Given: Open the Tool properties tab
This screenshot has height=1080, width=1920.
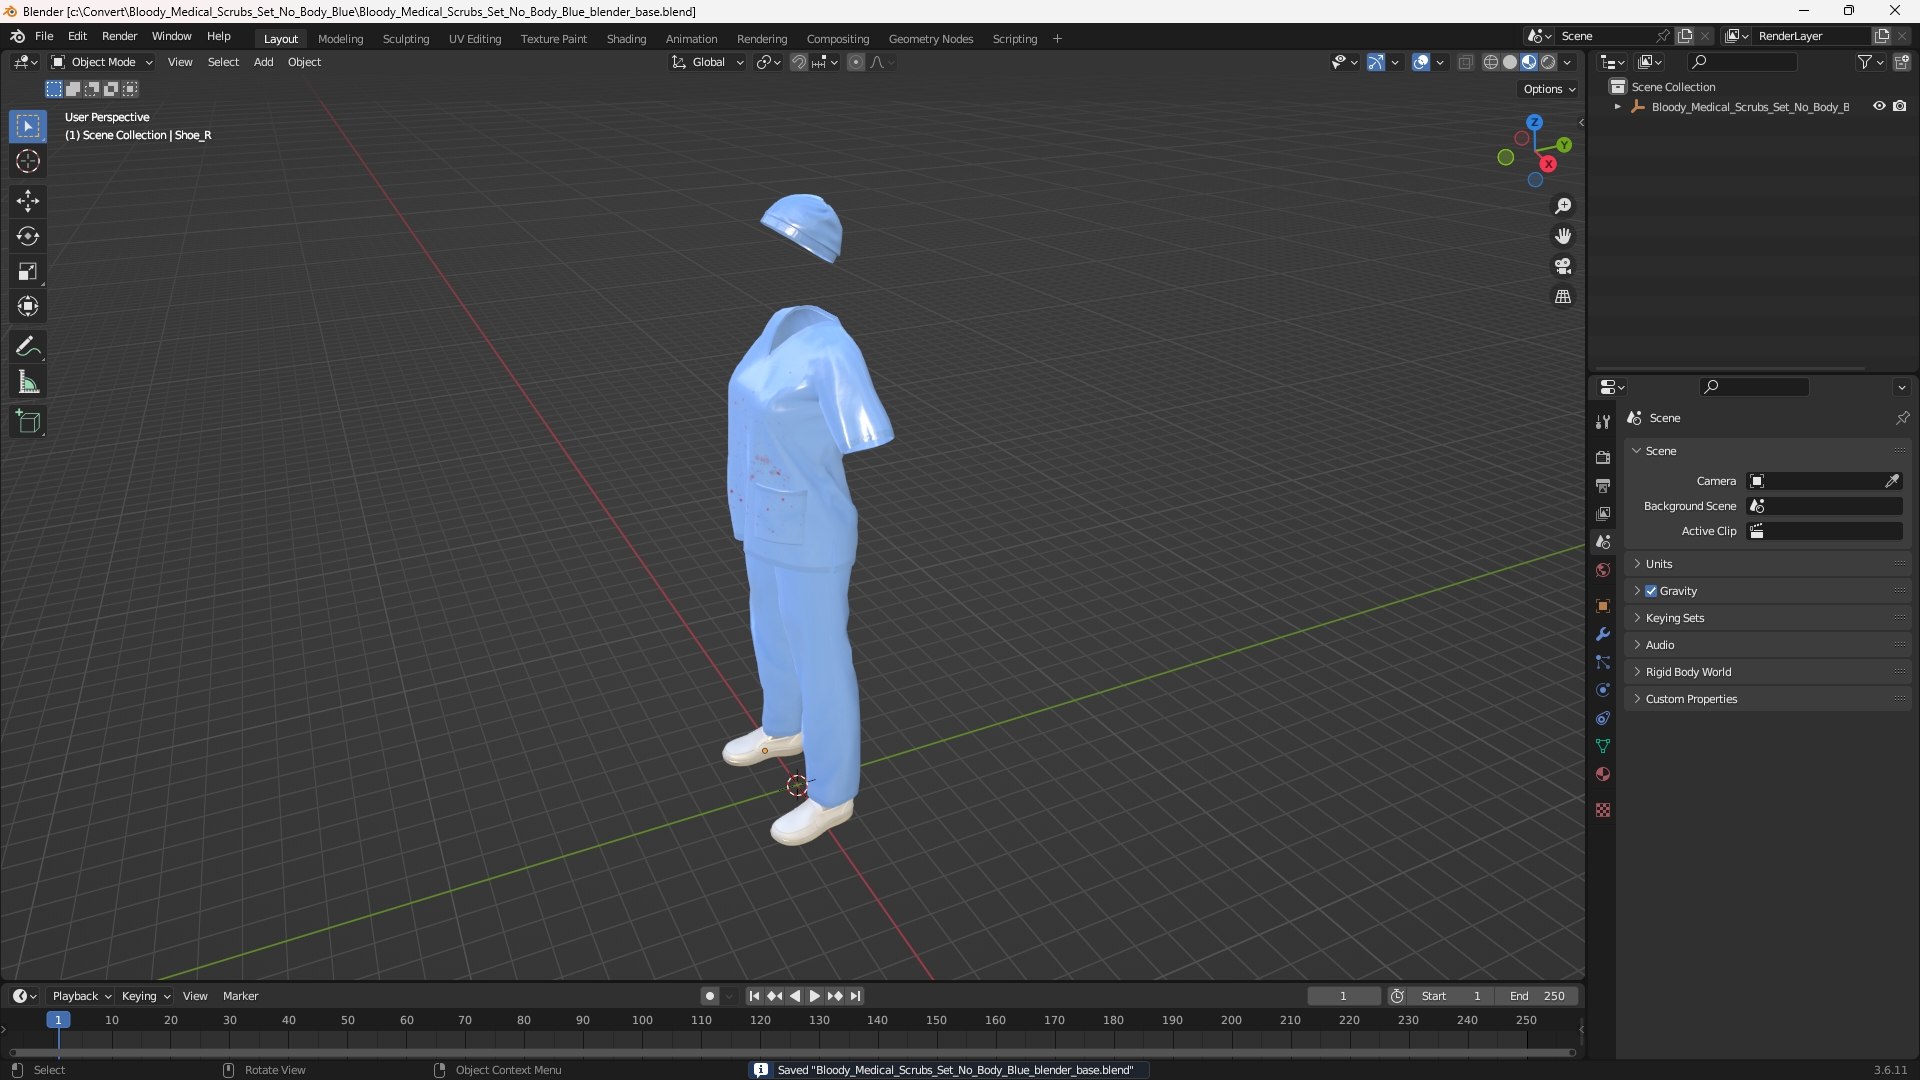Looking at the screenshot, I should (1603, 422).
